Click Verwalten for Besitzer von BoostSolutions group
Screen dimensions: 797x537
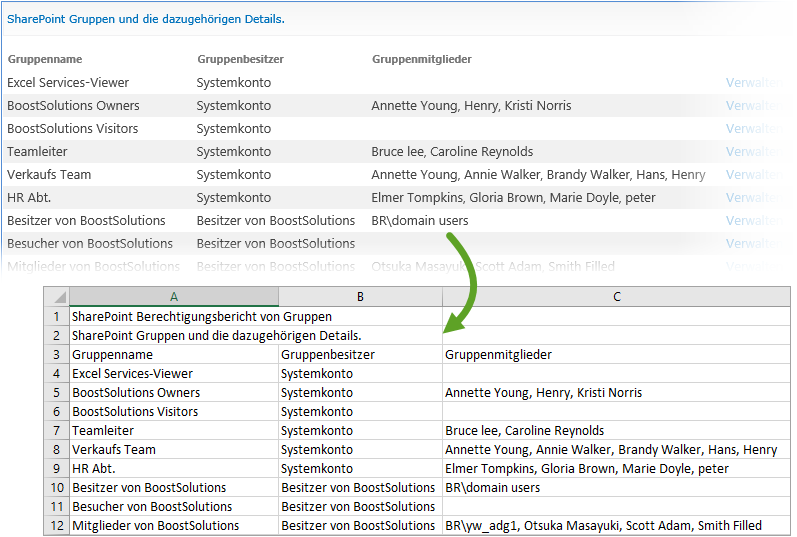(x=753, y=220)
